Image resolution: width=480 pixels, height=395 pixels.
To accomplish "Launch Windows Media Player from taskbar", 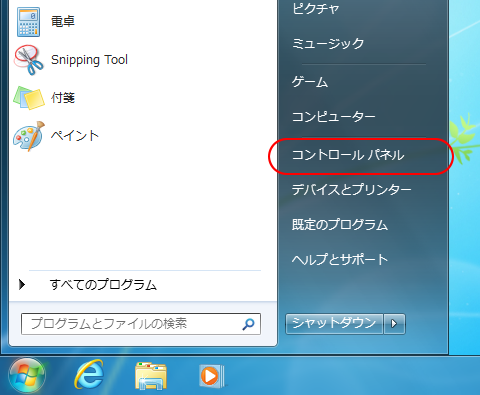I will coord(211,376).
